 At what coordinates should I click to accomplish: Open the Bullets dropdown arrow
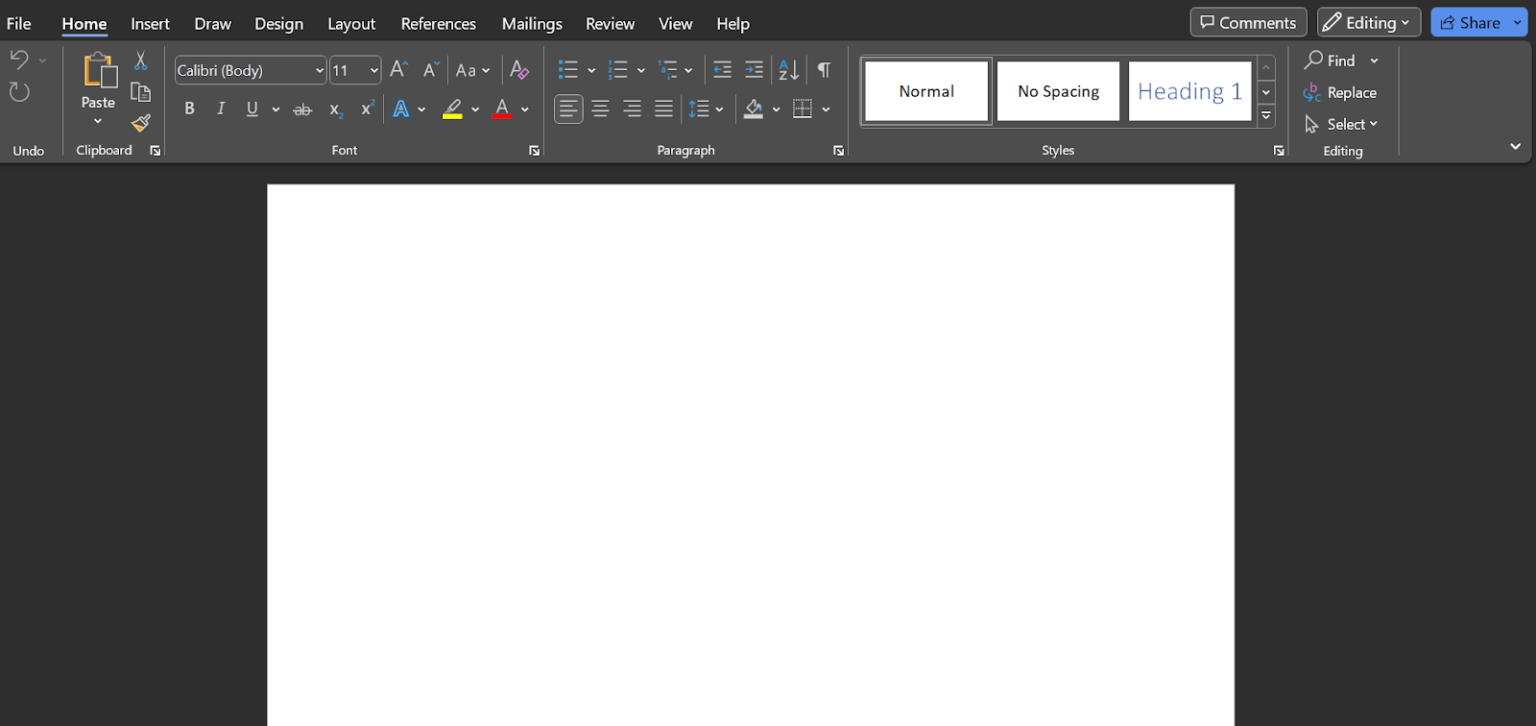point(592,70)
